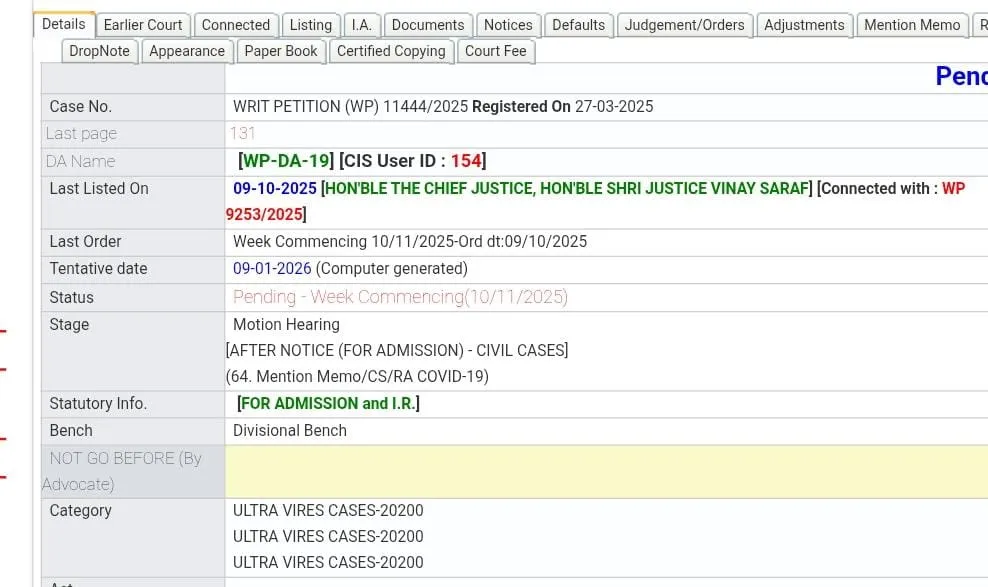988x587 pixels.
Task: Go to the Notices tab
Action: pos(508,25)
